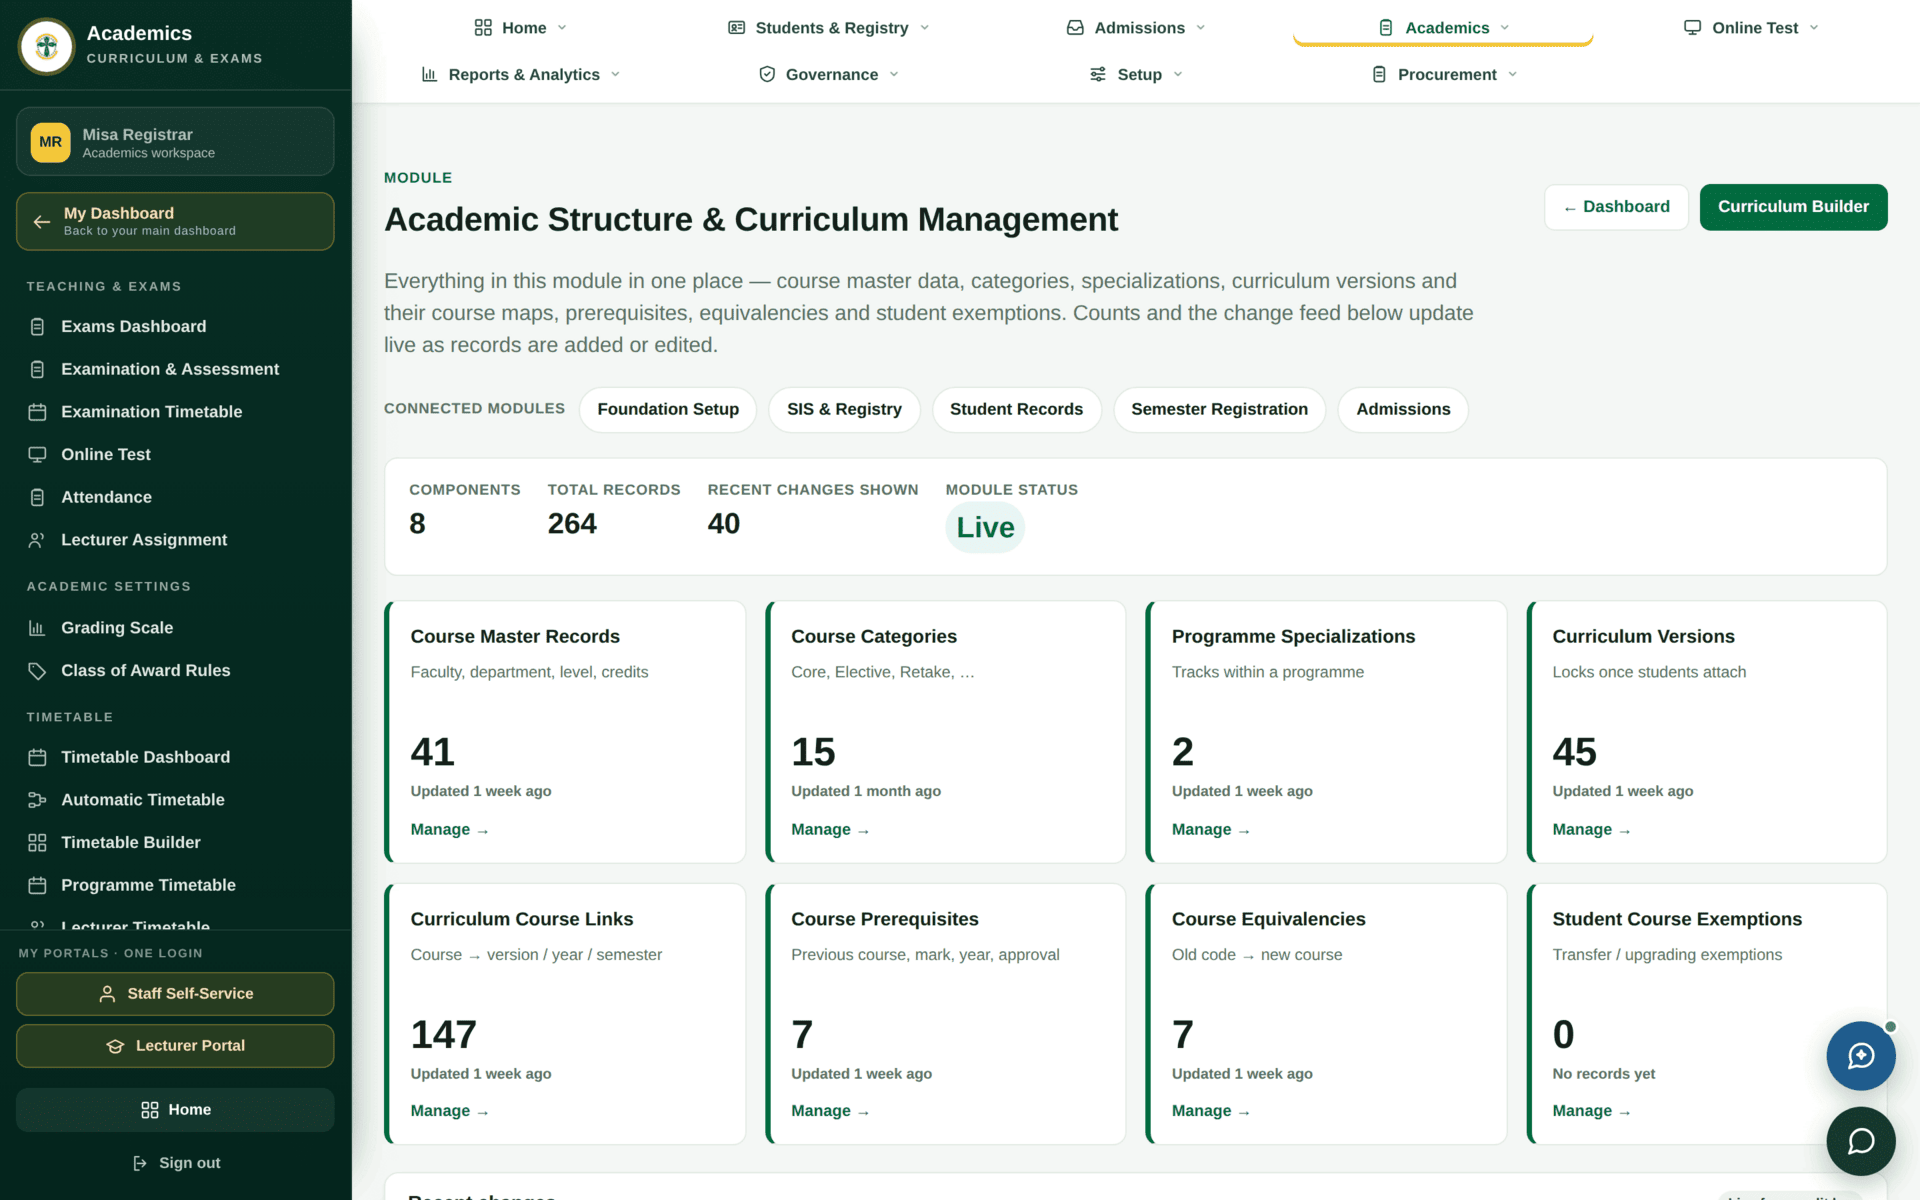The width and height of the screenshot is (1920, 1200).
Task: Open Programme Timetable in the sidebar
Action: coord(175,886)
